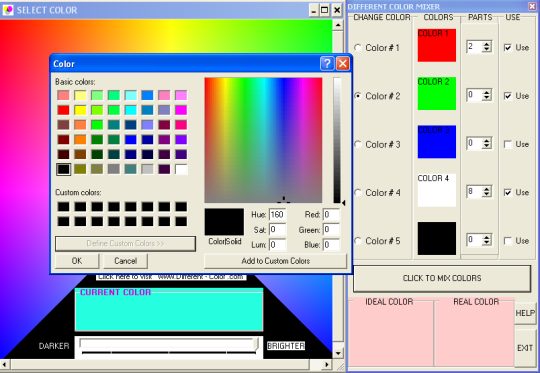The image size is (540, 373).
Task: Click the red COLOR 1 swatch
Action: [437, 45]
